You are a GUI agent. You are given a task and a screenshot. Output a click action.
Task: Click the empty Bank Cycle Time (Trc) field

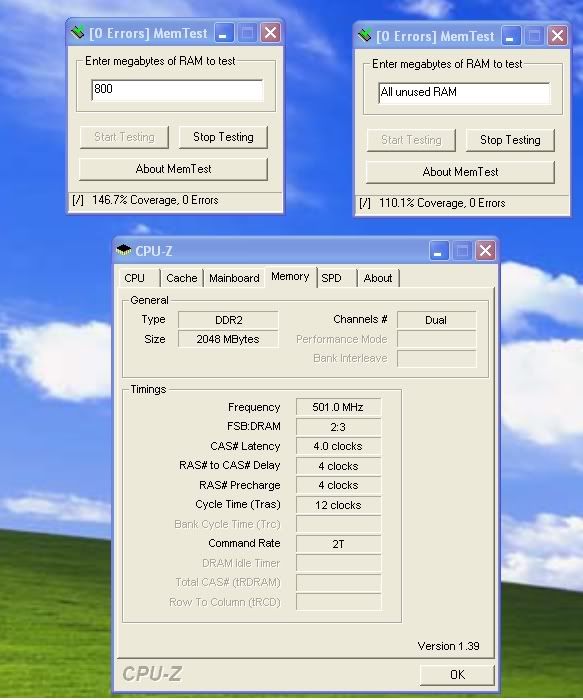[x=338, y=524]
